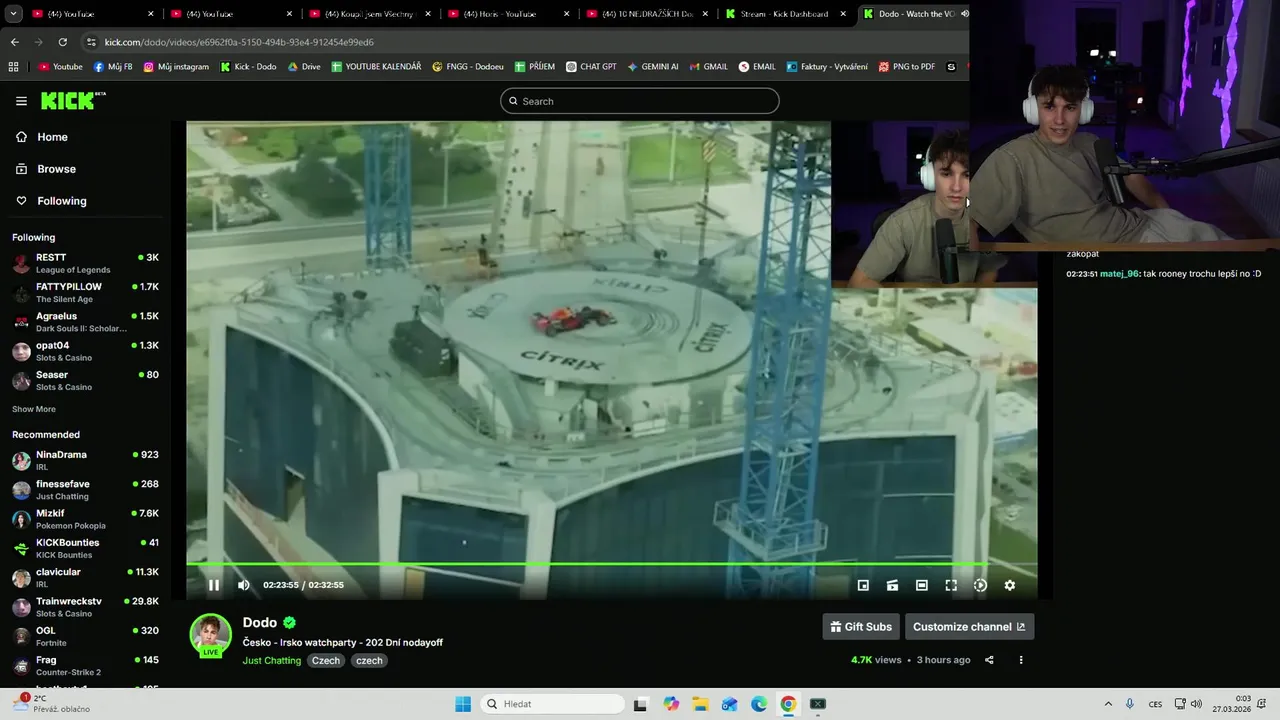Open the Můj instagram bookmark

click(x=176, y=67)
